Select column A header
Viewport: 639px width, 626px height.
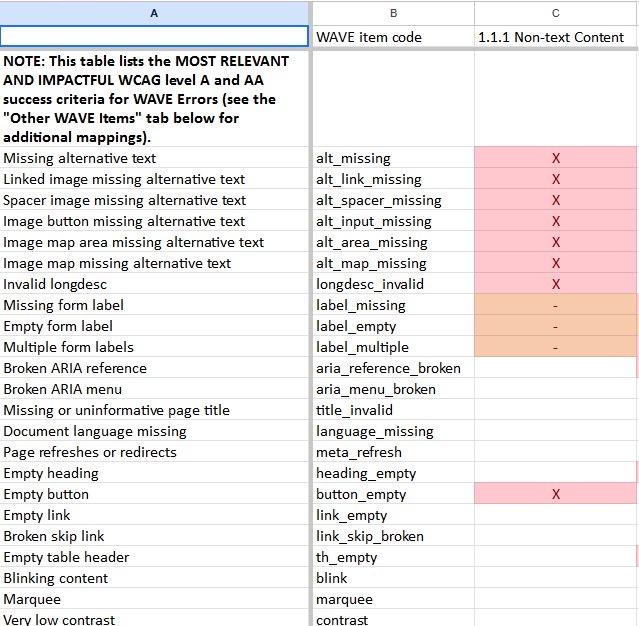154,13
